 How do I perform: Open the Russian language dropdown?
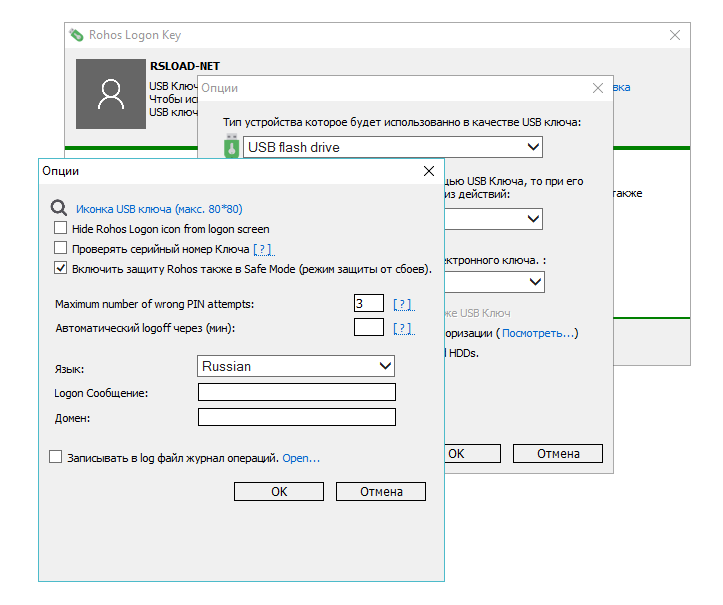[x=296, y=366]
